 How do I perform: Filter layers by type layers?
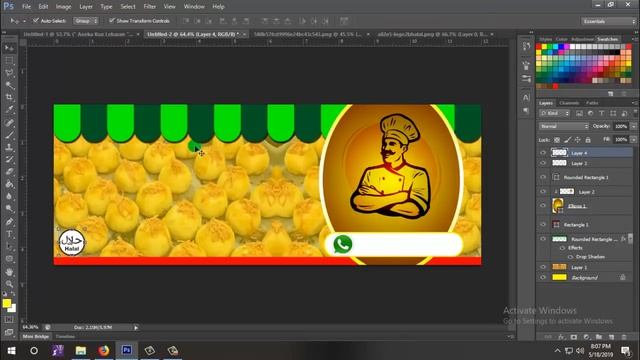[601, 113]
